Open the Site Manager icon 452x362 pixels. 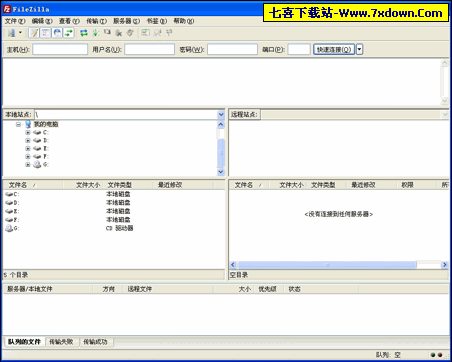11,33
